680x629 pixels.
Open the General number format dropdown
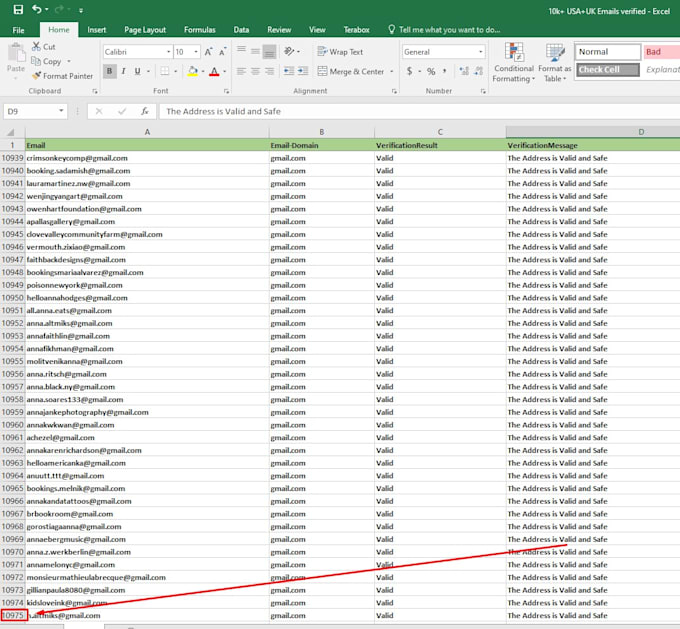coord(481,52)
